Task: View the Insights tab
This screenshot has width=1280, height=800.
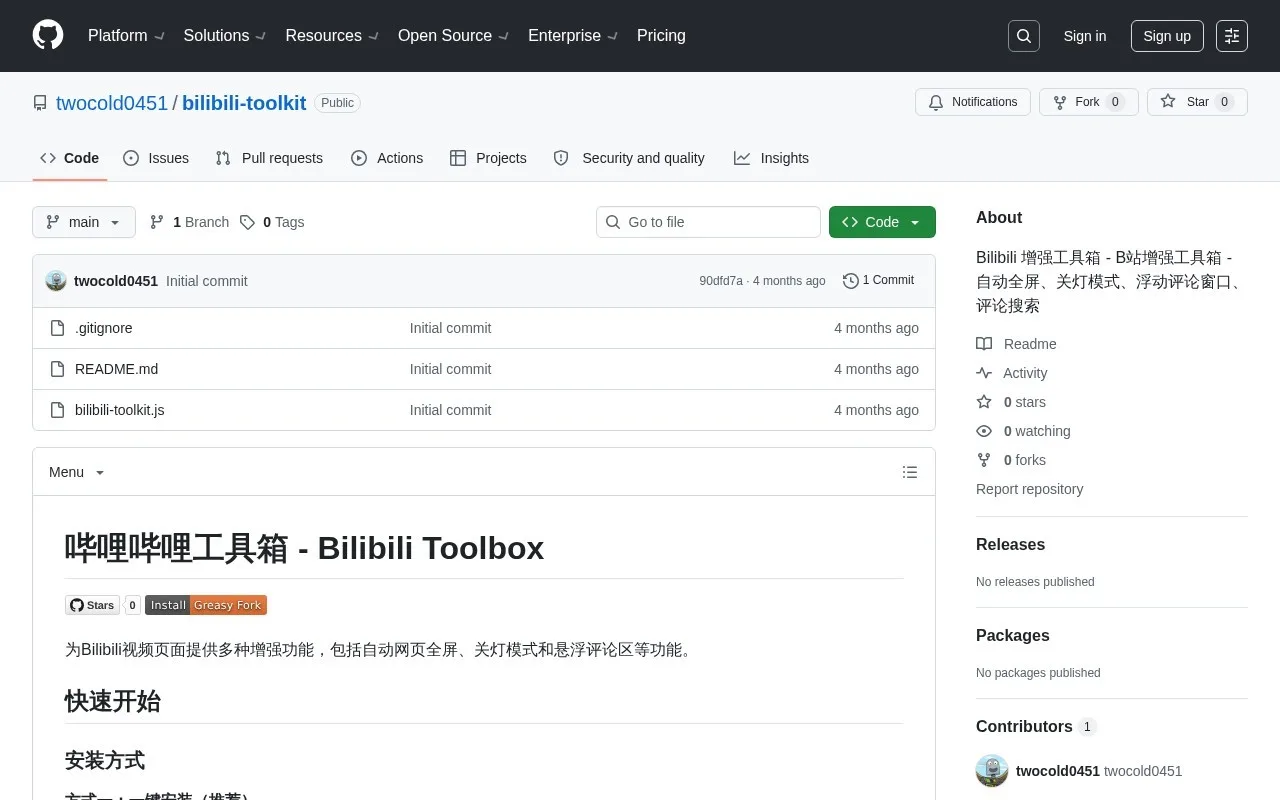Action: pyautogui.click(x=771, y=158)
